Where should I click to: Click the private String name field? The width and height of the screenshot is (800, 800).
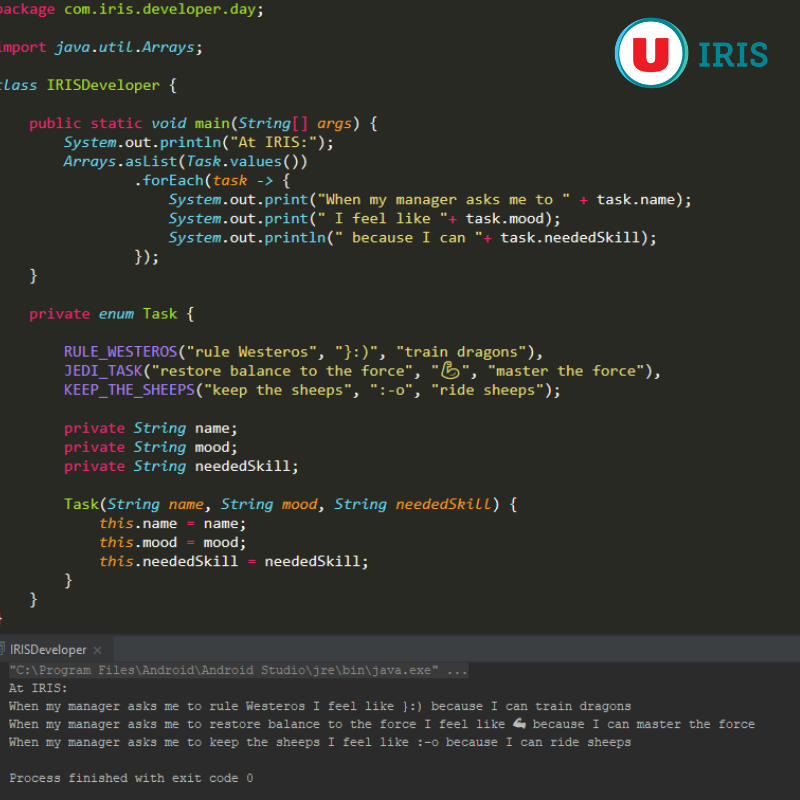coord(151,428)
